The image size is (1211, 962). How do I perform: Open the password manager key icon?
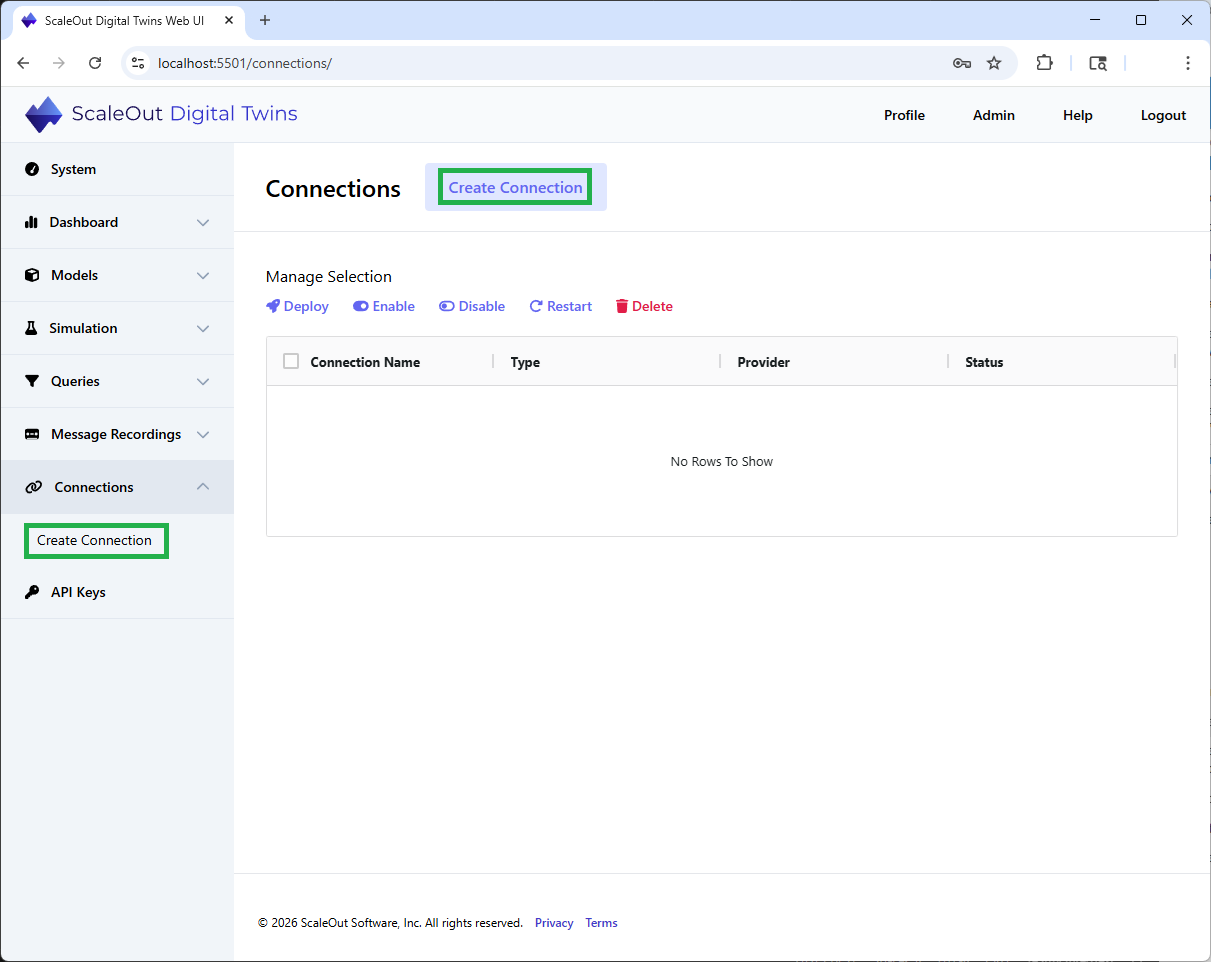coord(962,63)
